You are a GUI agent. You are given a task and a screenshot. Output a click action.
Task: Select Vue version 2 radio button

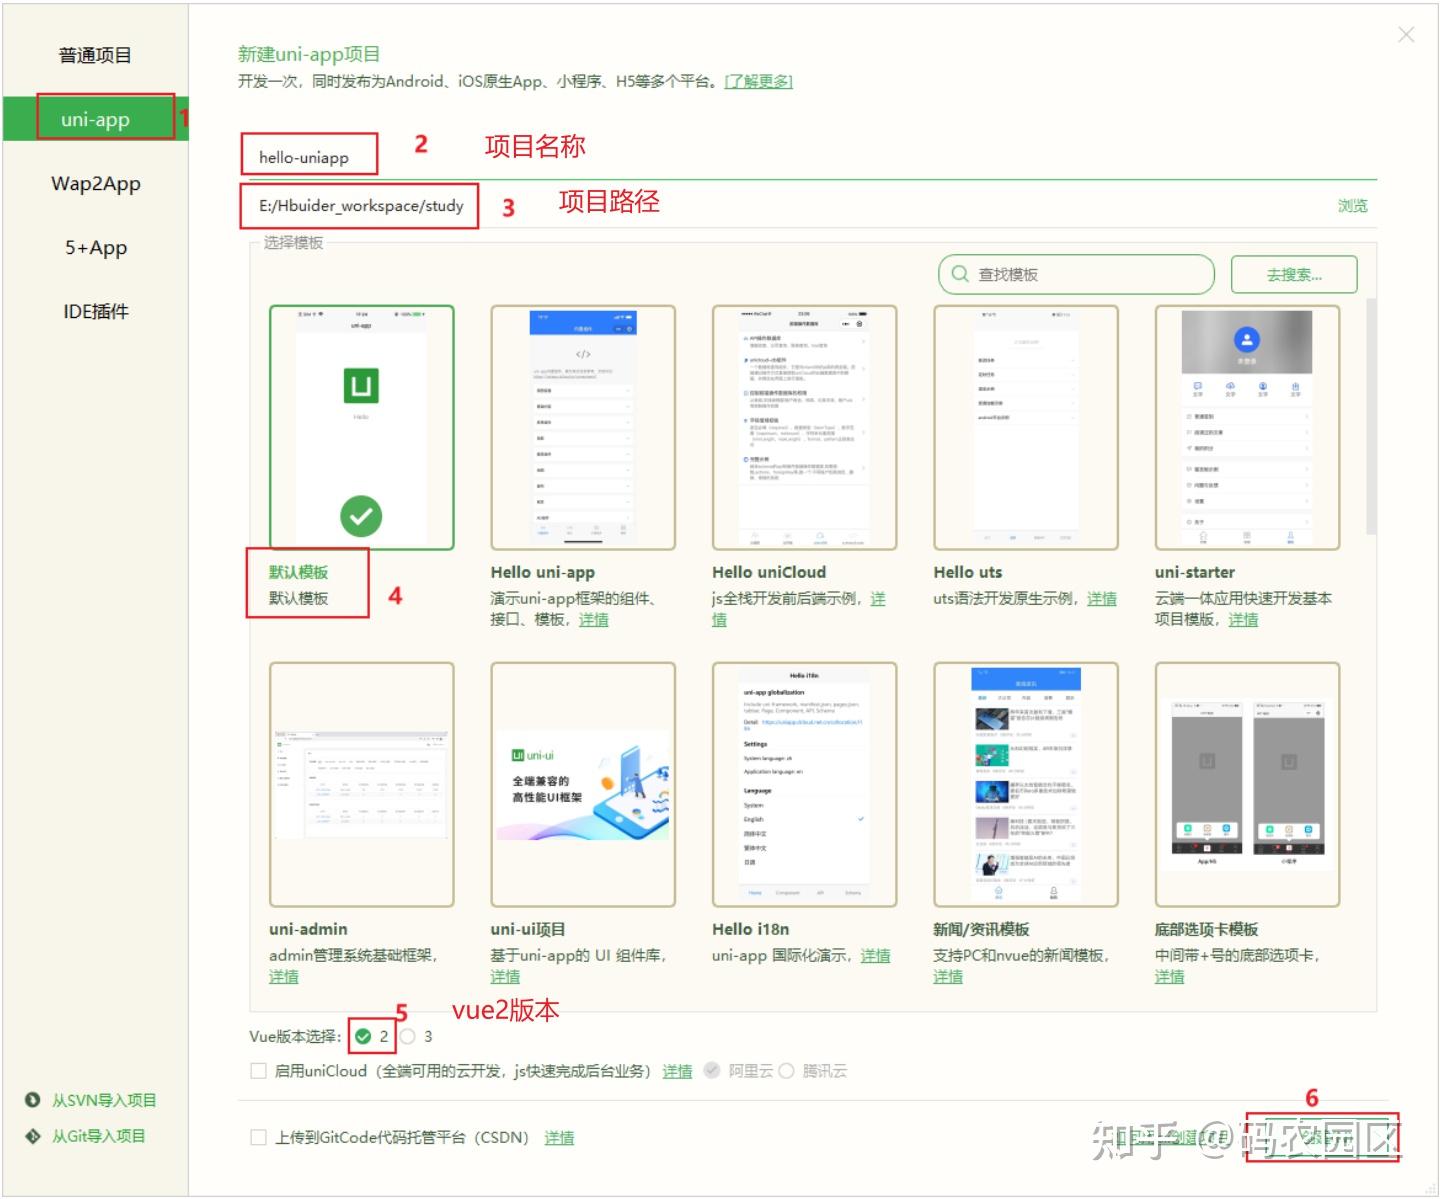[x=364, y=1037]
